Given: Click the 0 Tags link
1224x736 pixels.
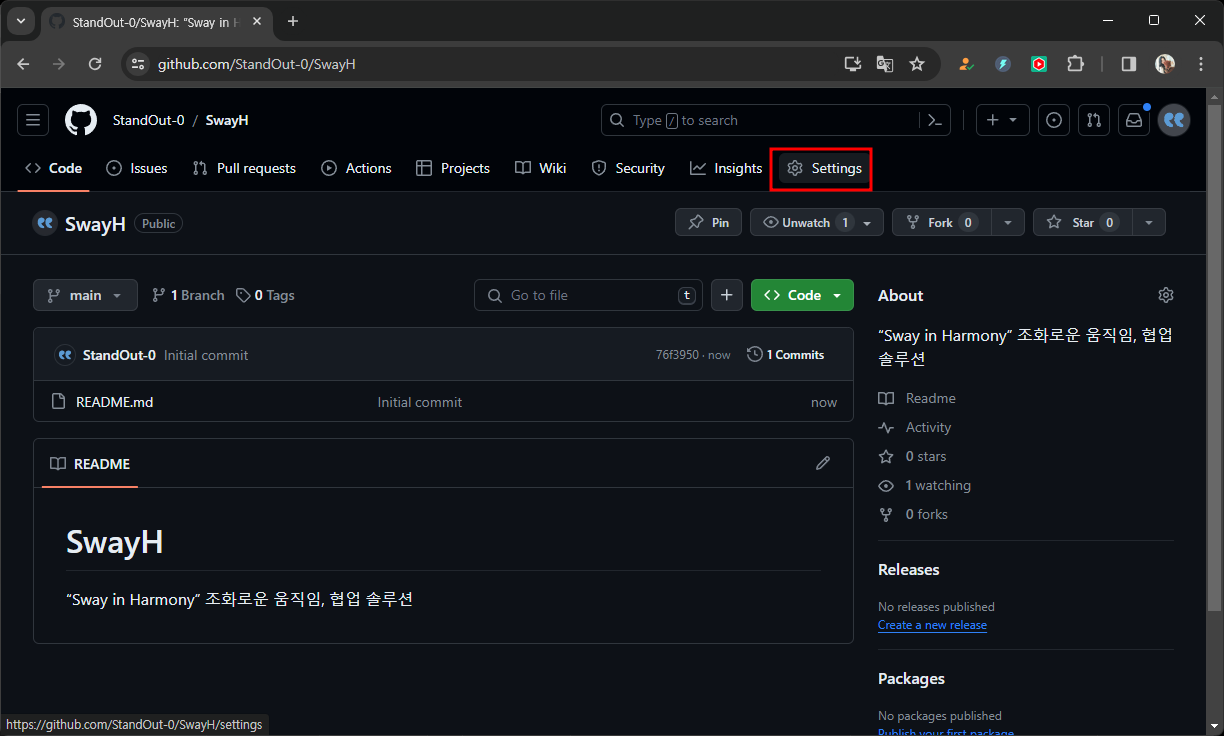Looking at the screenshot, I should point(265,295).
